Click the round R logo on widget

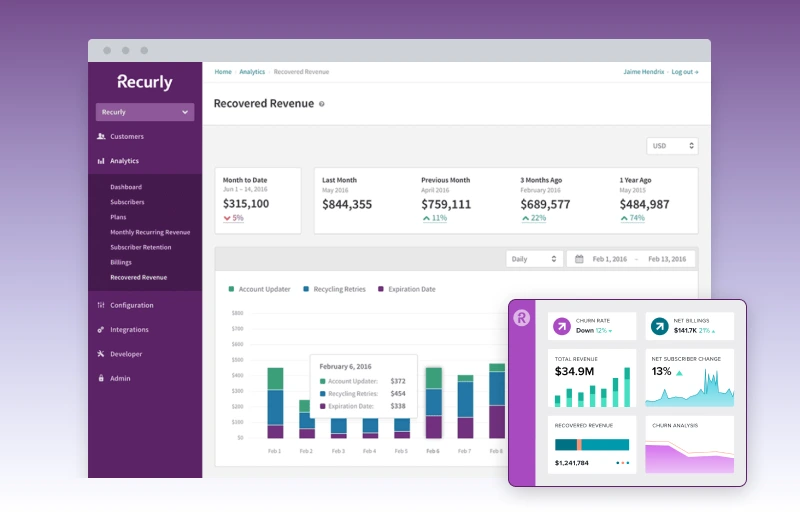521,318
